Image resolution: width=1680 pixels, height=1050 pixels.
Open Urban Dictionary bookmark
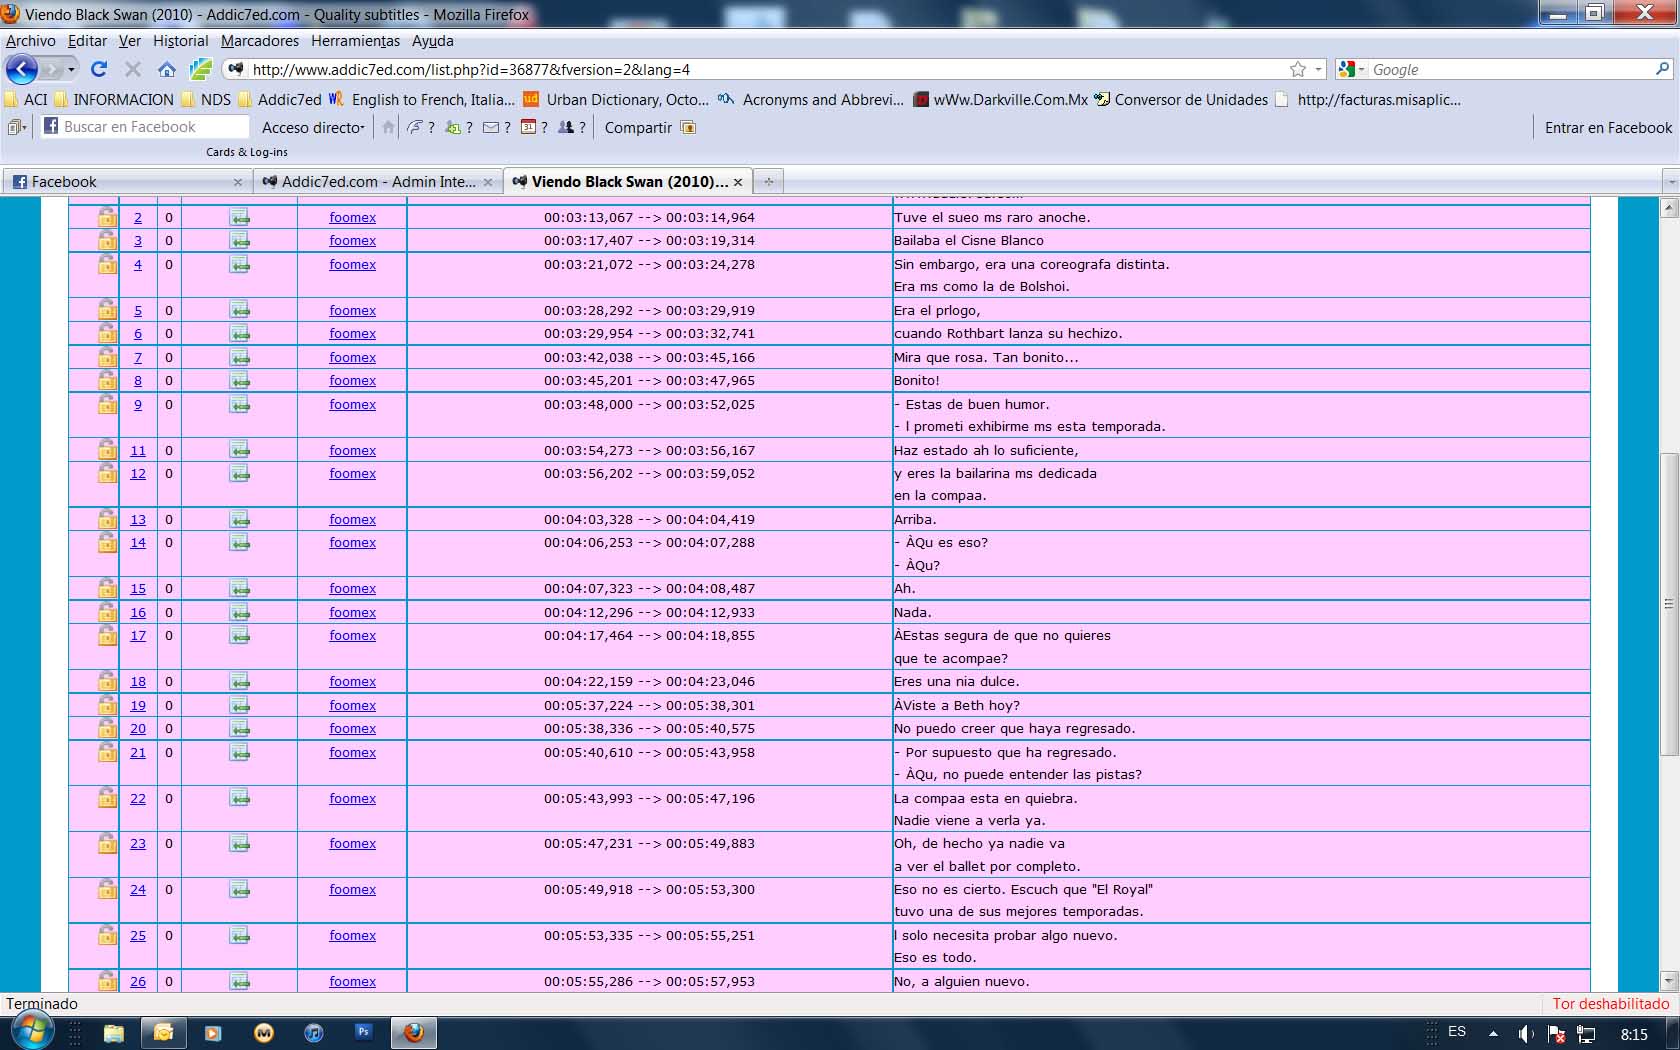click(x=616, y=99)
